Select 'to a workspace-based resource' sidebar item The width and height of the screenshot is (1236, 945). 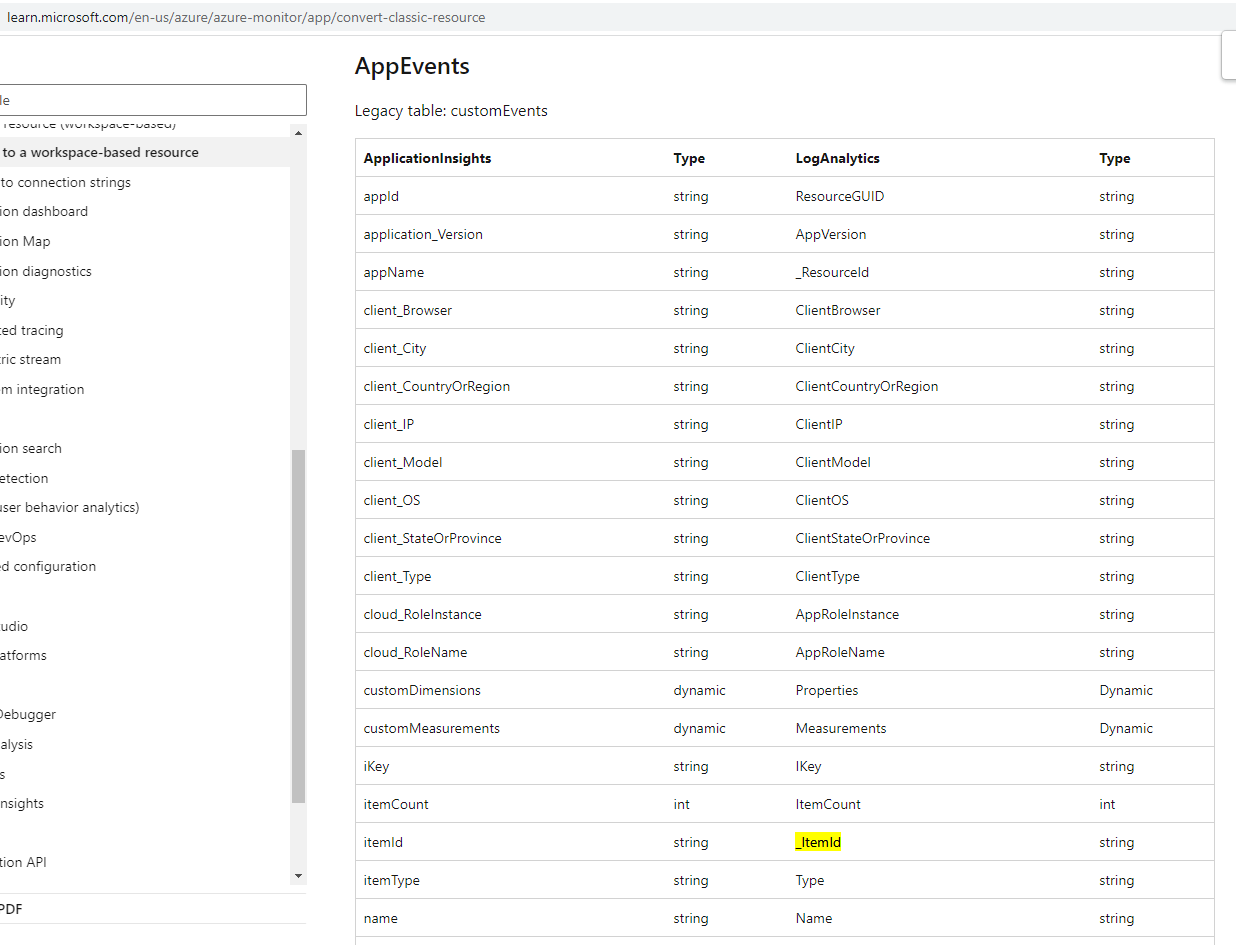pyautogui.click(x=100, y=153)
